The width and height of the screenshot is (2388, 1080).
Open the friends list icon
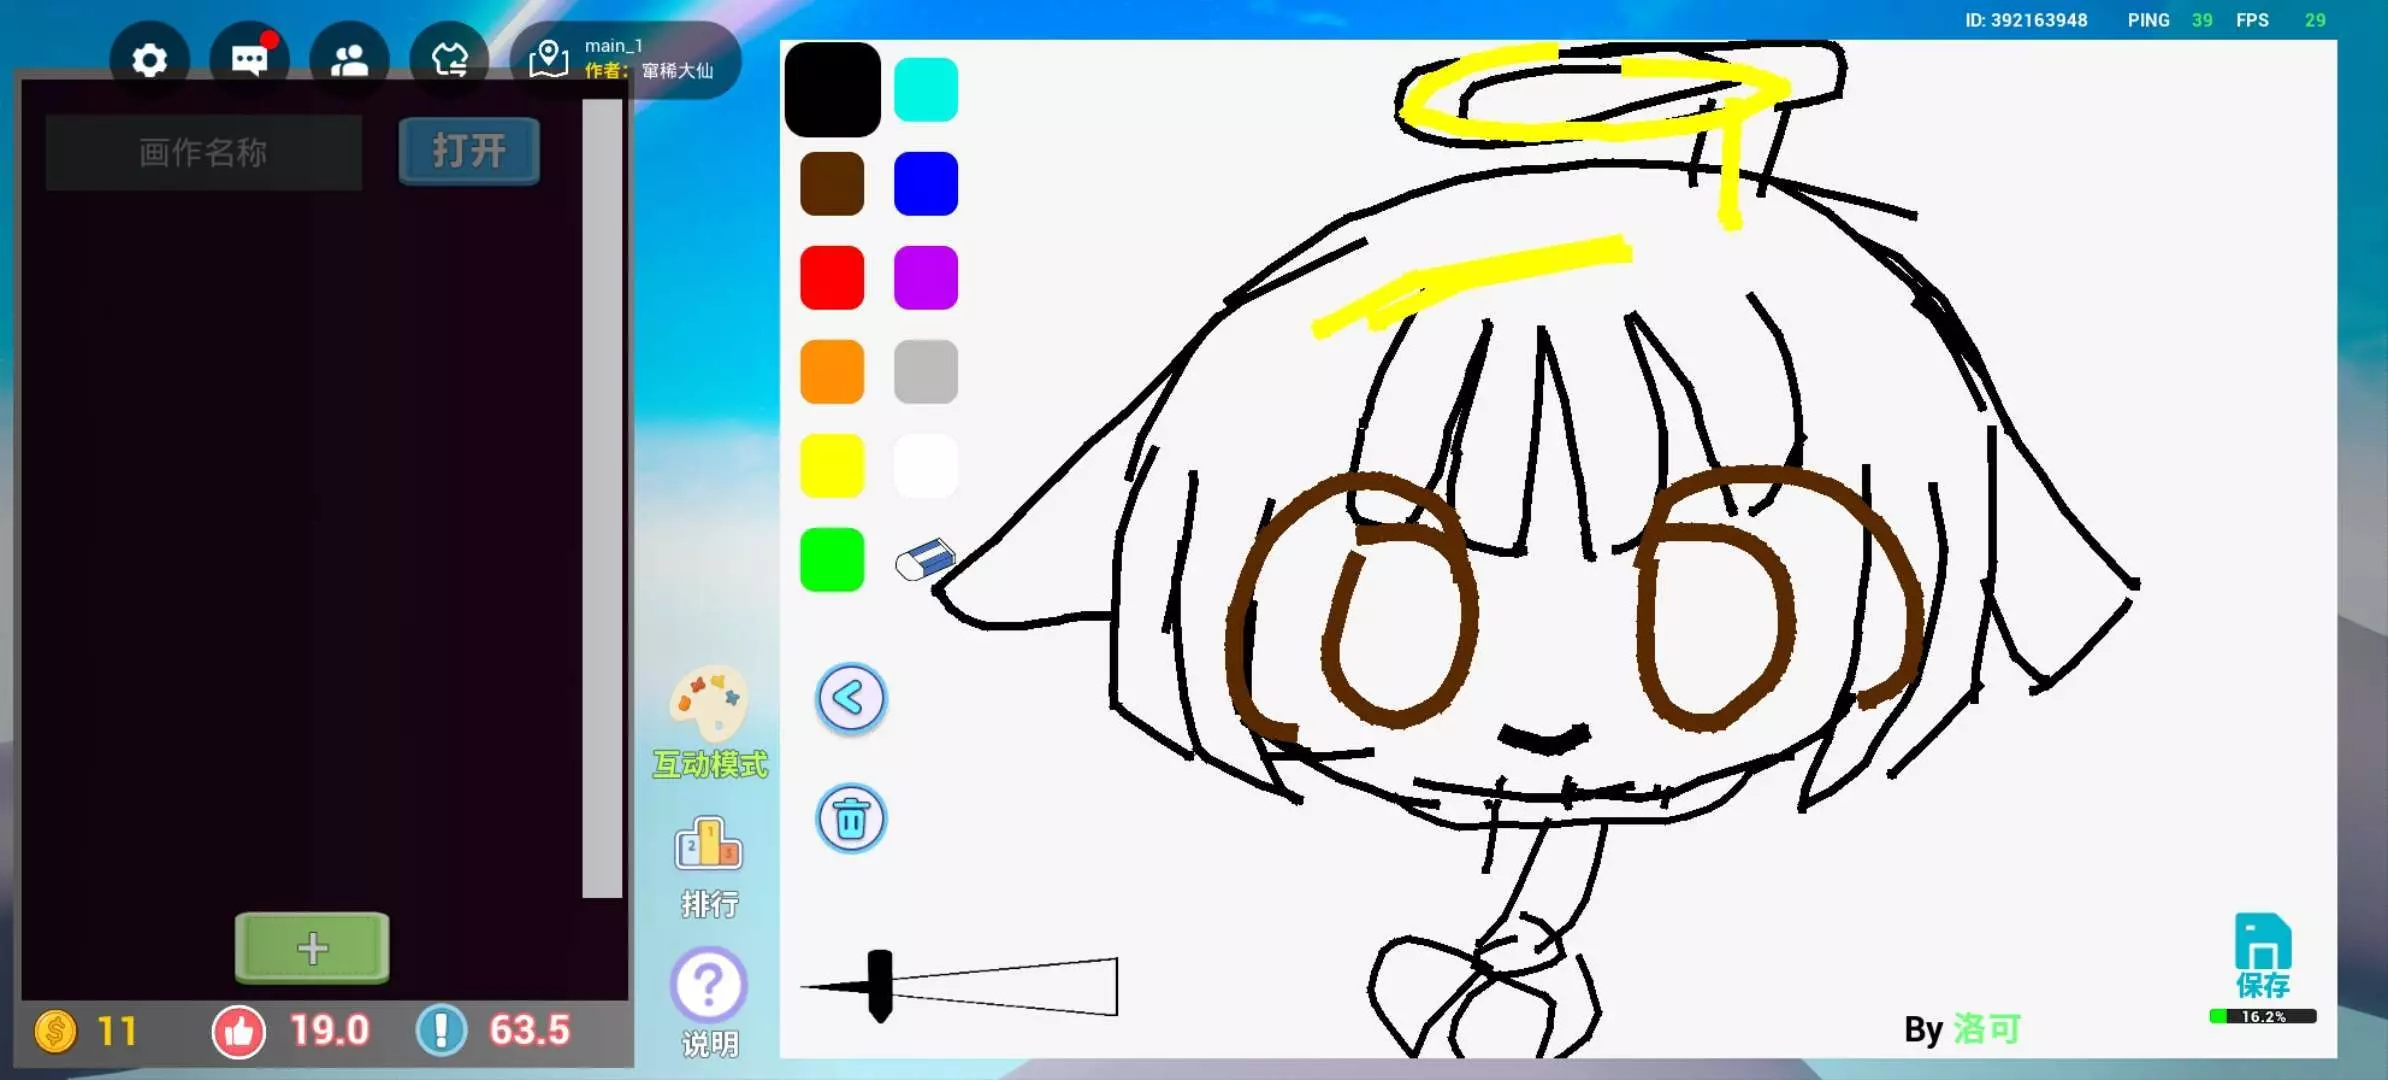click(349, 61)
